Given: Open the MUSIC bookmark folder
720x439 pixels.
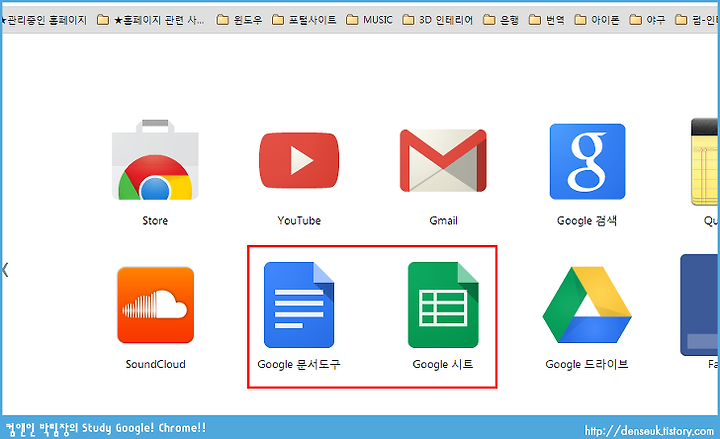Looking at the screenshot, I should pos(369,20).
